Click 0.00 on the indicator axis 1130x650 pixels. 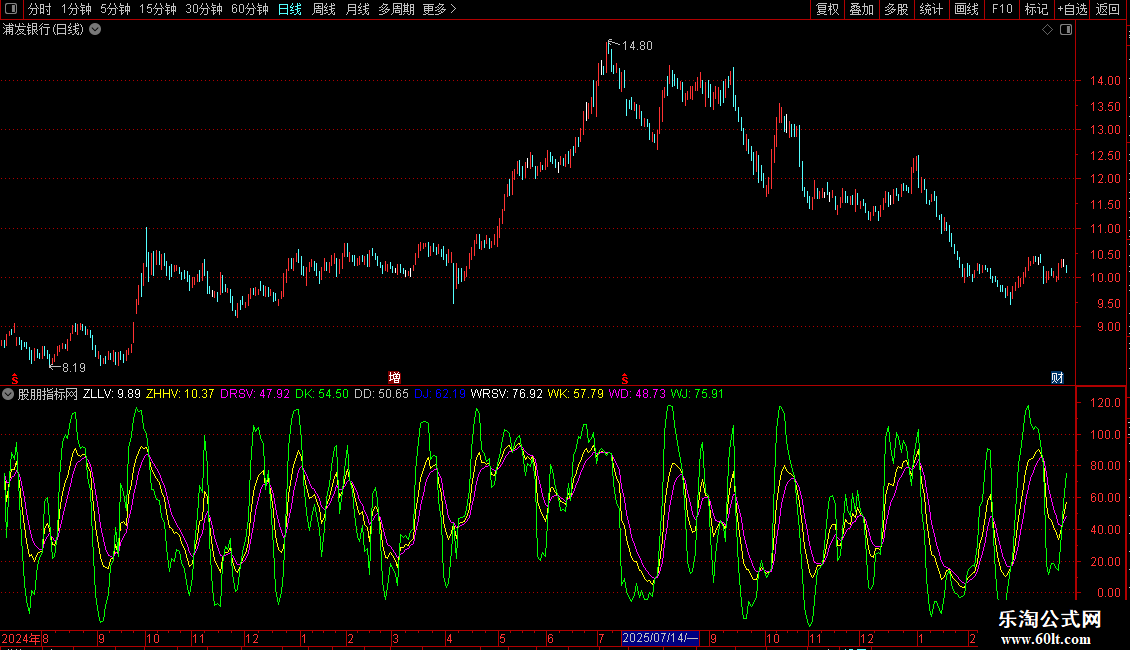(1108, 593)
